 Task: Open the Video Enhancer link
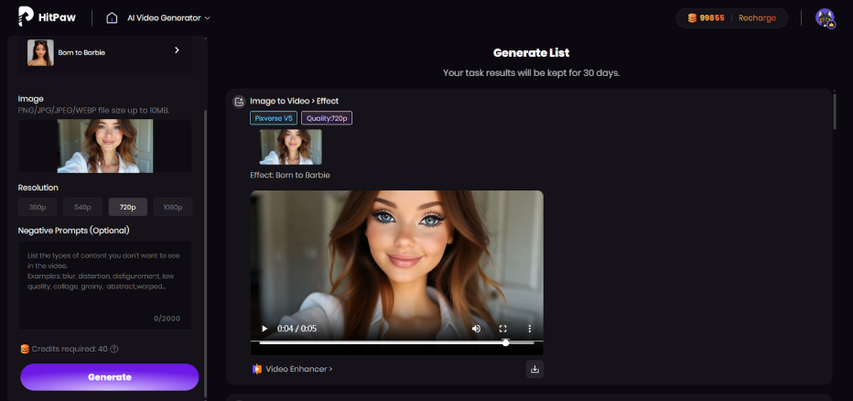coord(299,369)
